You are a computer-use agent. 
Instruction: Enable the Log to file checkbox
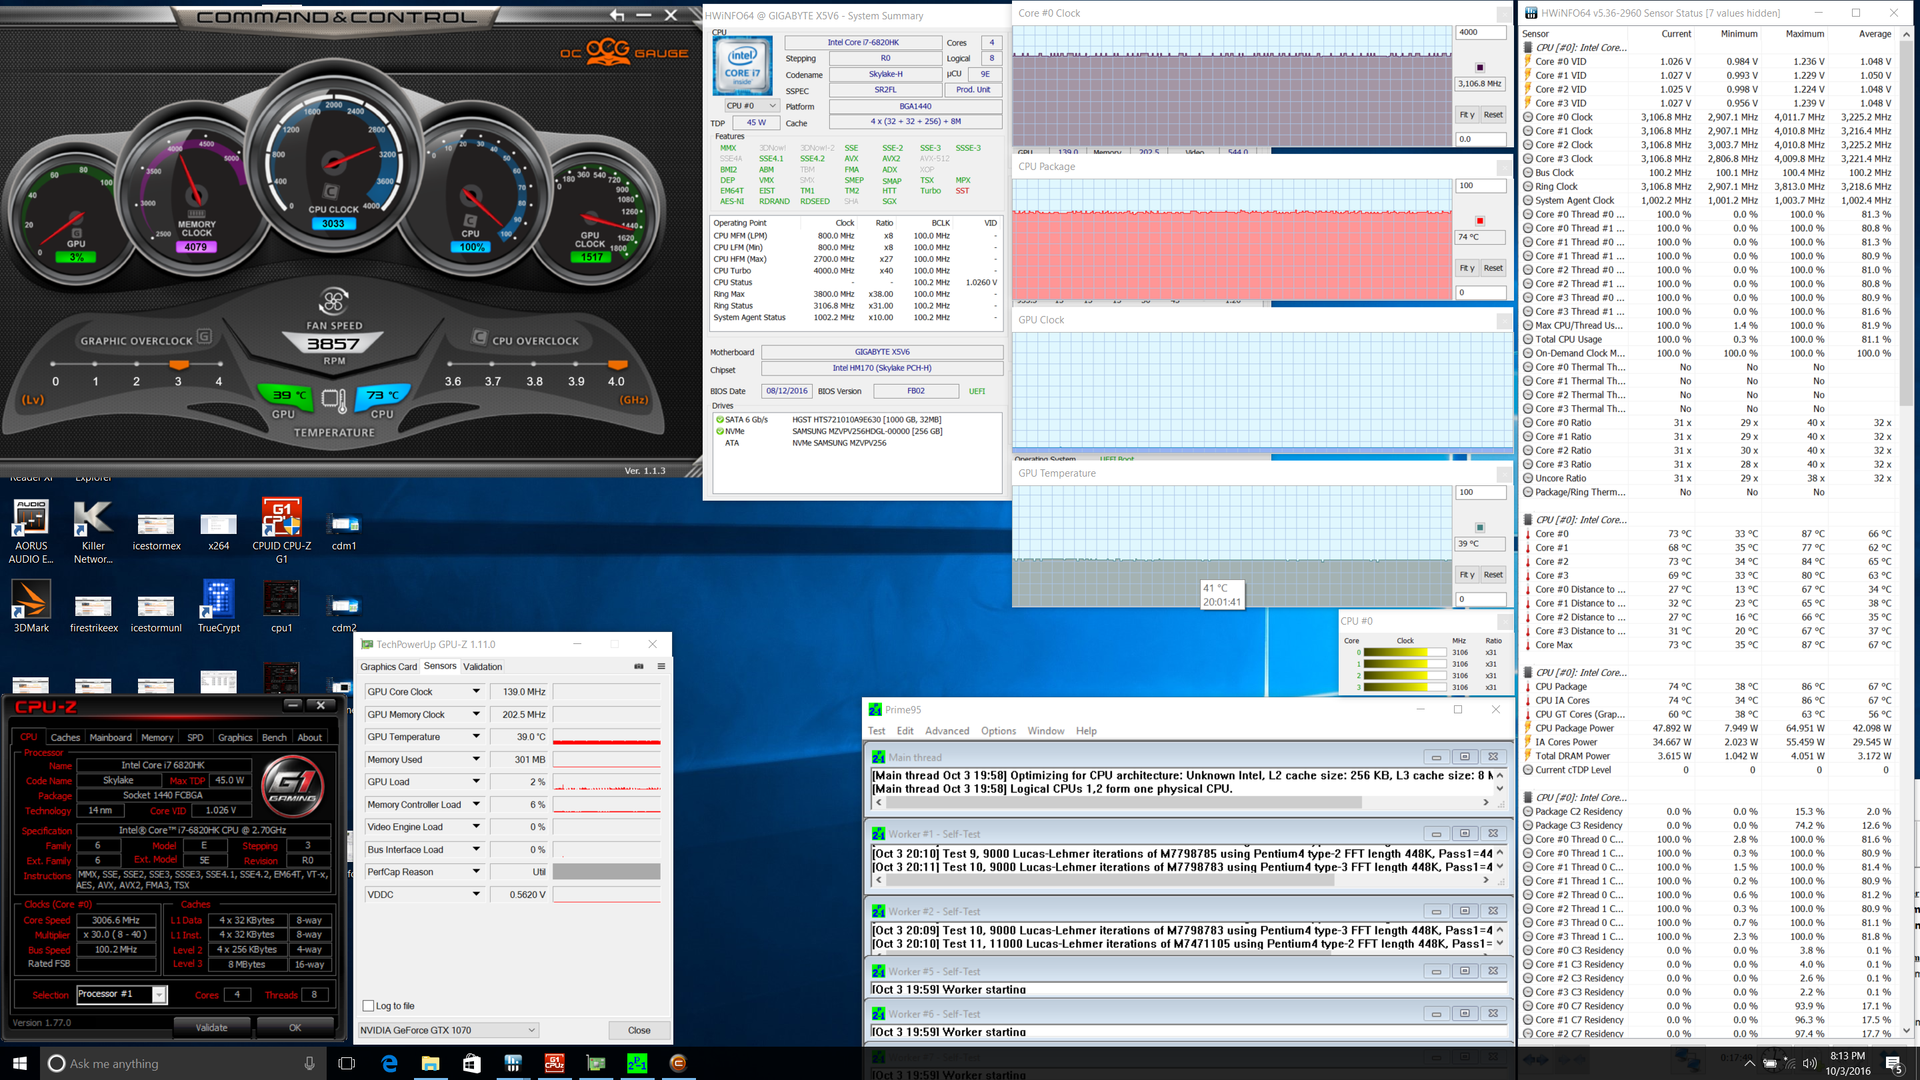(x=368, y=1006)
